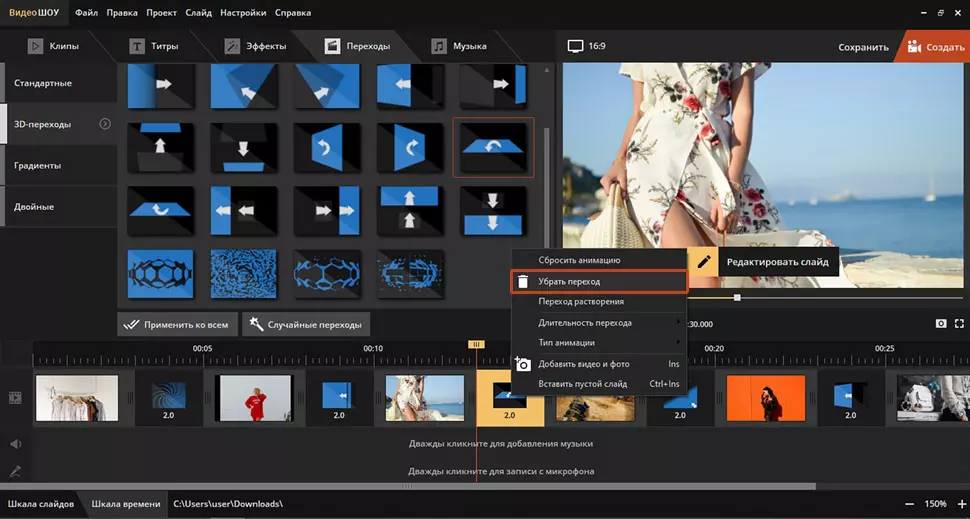Image resolution: width=970 pixels, height=519 pixels.
Task: Switch to the Шкала времени view
Action: tap(125, 504)
